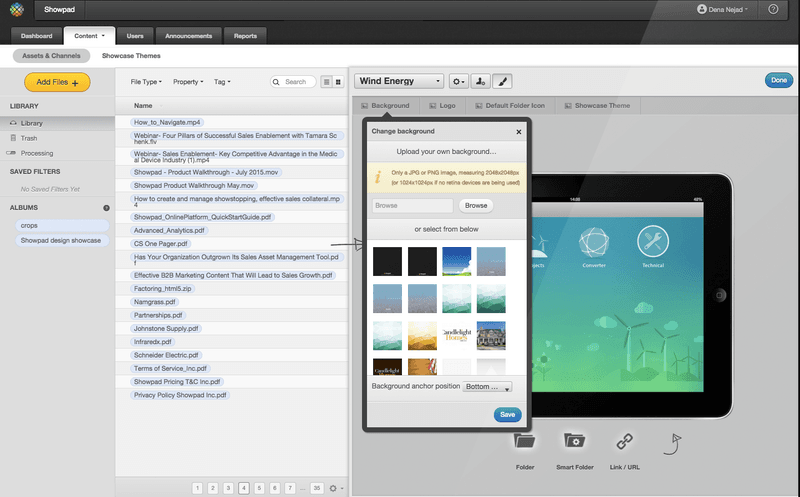Open the crops album
800x497 pixels.
[x=62, y=226]
